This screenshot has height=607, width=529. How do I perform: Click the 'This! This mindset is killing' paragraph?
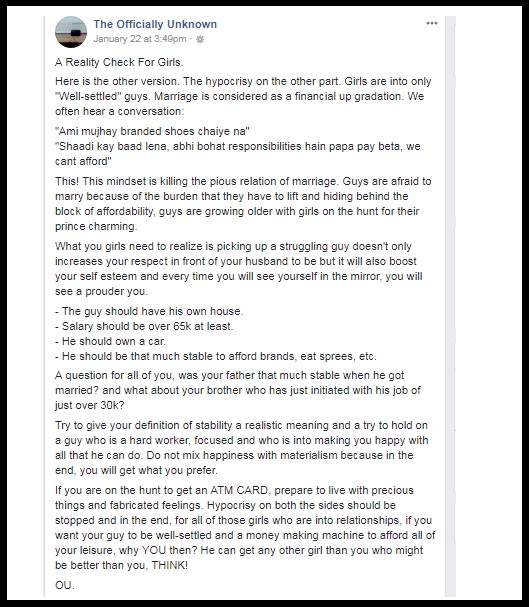243,204
